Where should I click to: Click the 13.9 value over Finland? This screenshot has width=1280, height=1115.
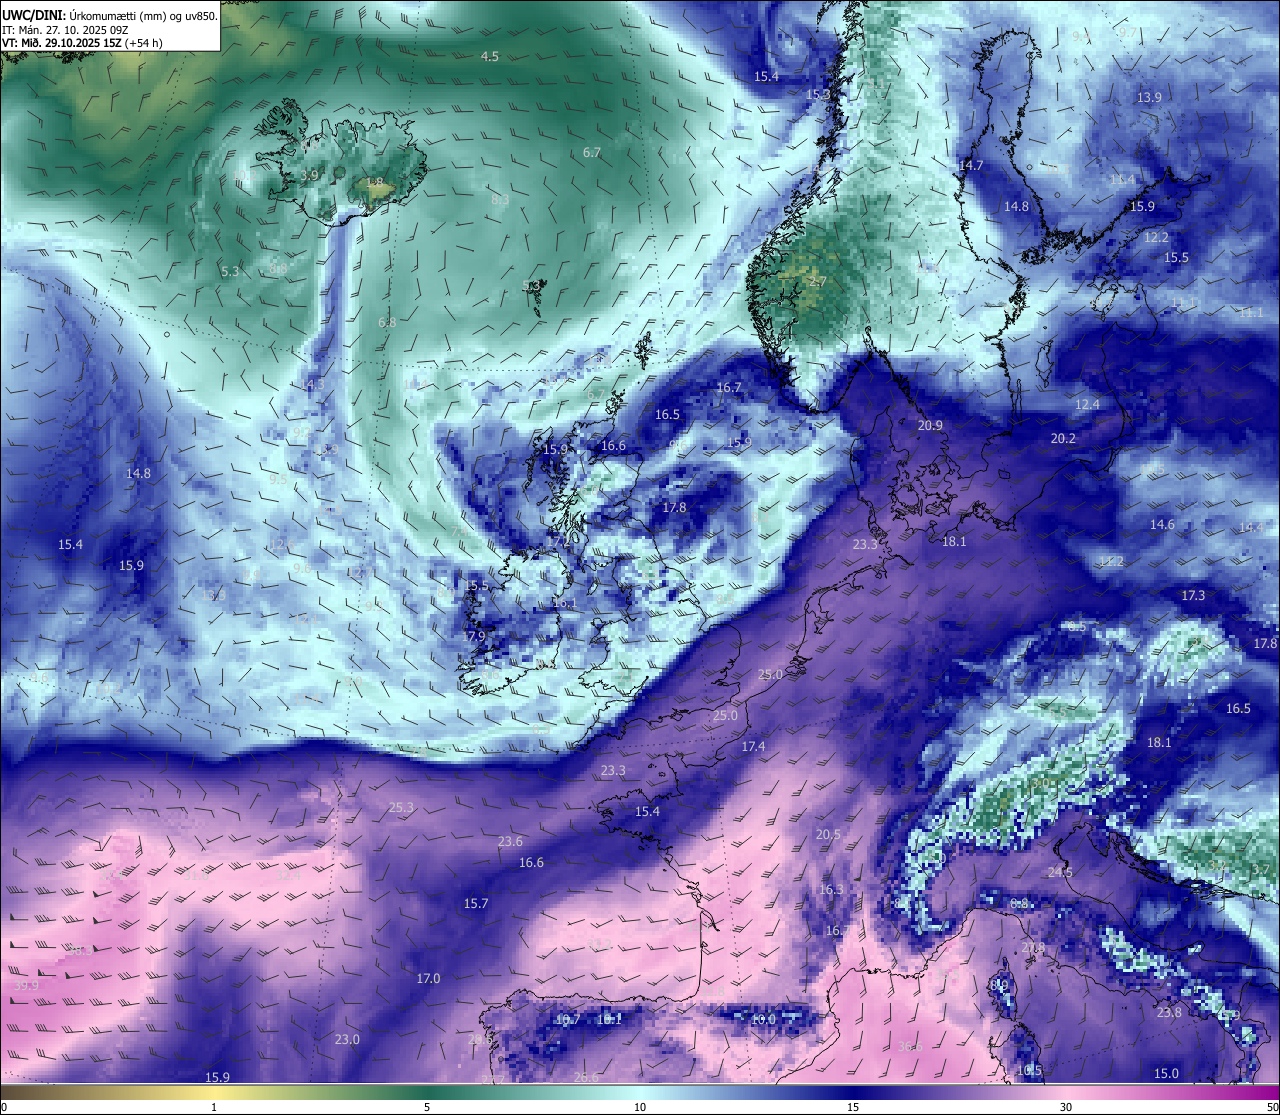[1149, 98]
